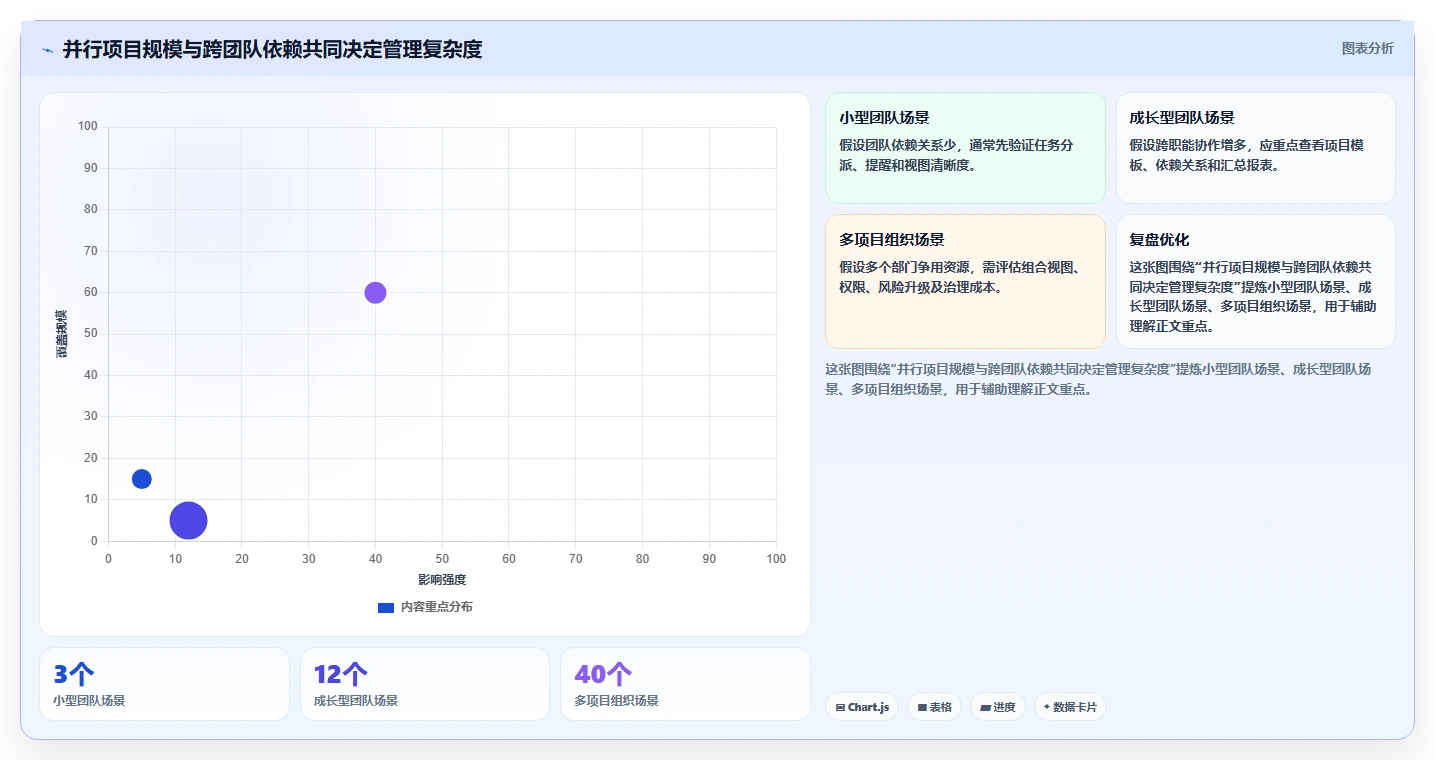Click the Chart.js tag chip
Screen dimensions: 1435x760
coord(862,707)
